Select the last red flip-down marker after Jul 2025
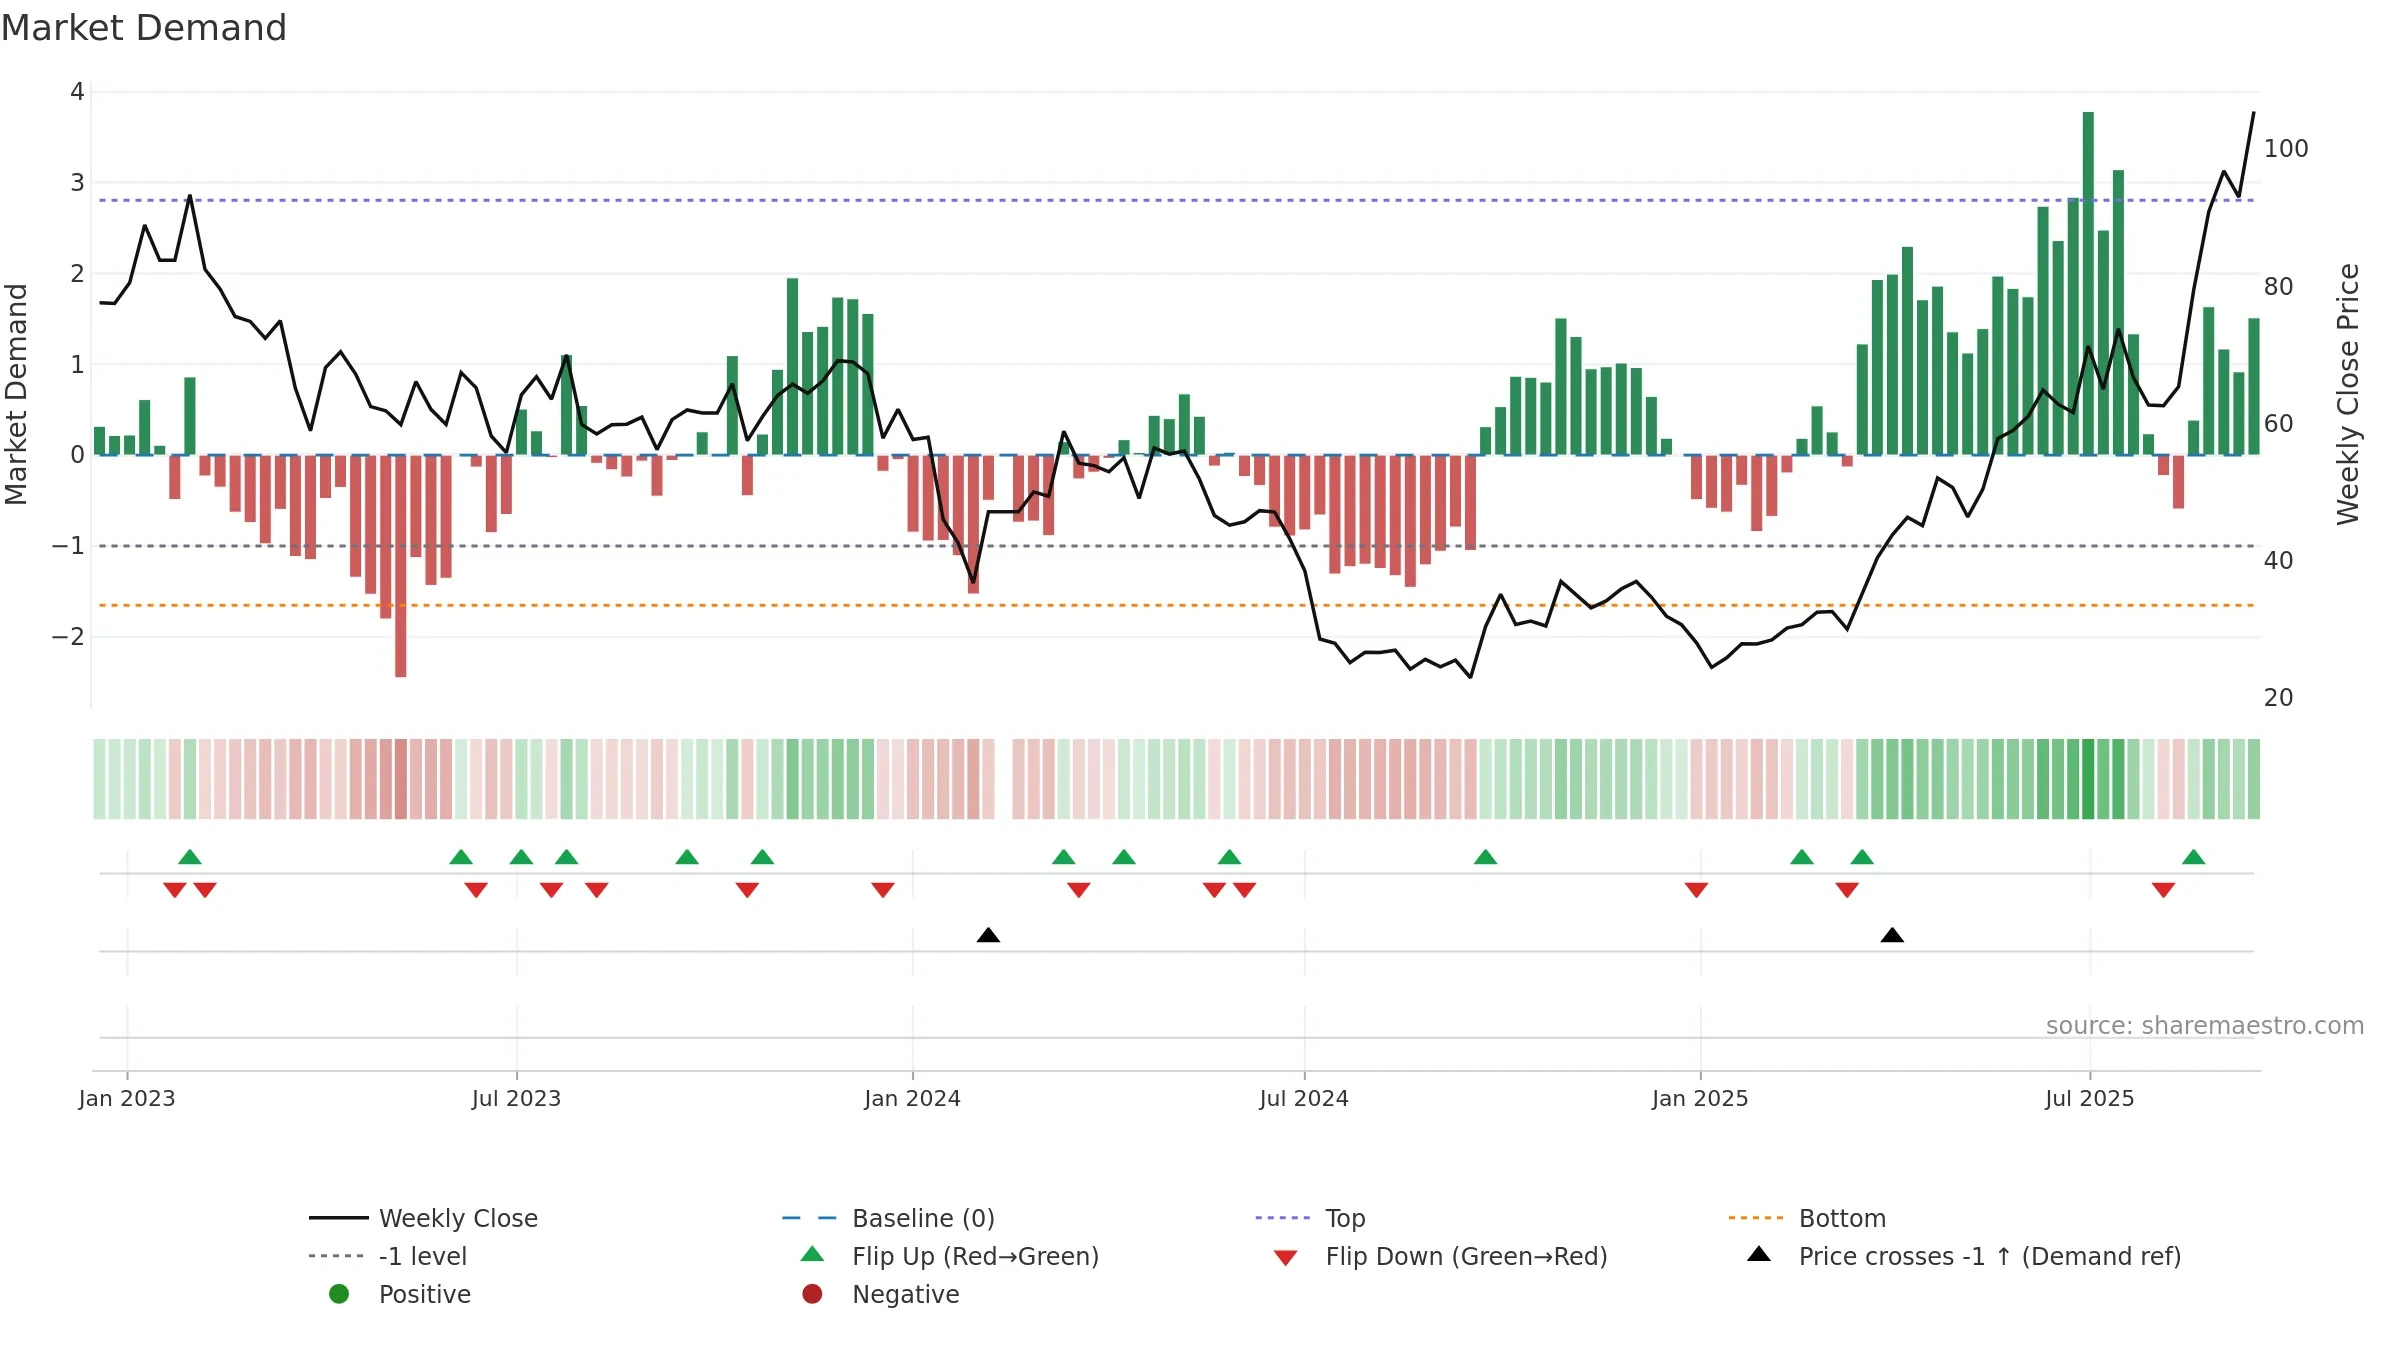The width and height of the screenshot is (2400, 1350). coord(2164,890)
